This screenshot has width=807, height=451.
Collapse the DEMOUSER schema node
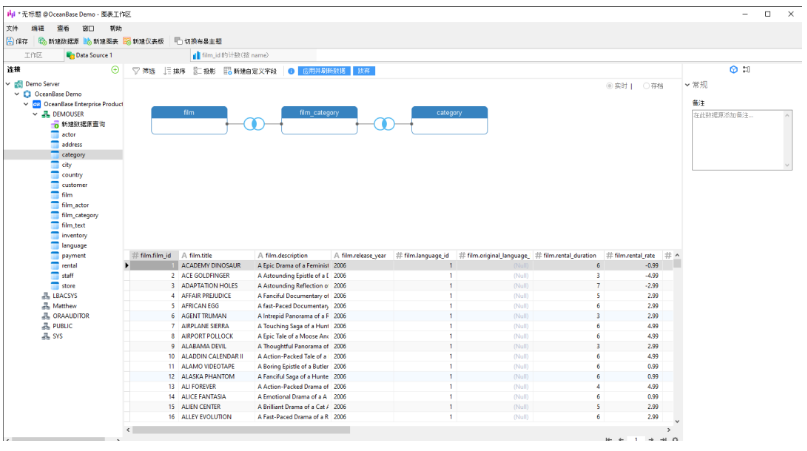[35, 114]
